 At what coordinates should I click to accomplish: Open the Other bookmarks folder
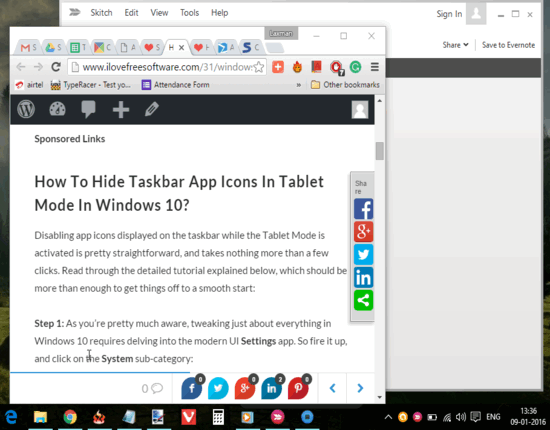[346, 85]
